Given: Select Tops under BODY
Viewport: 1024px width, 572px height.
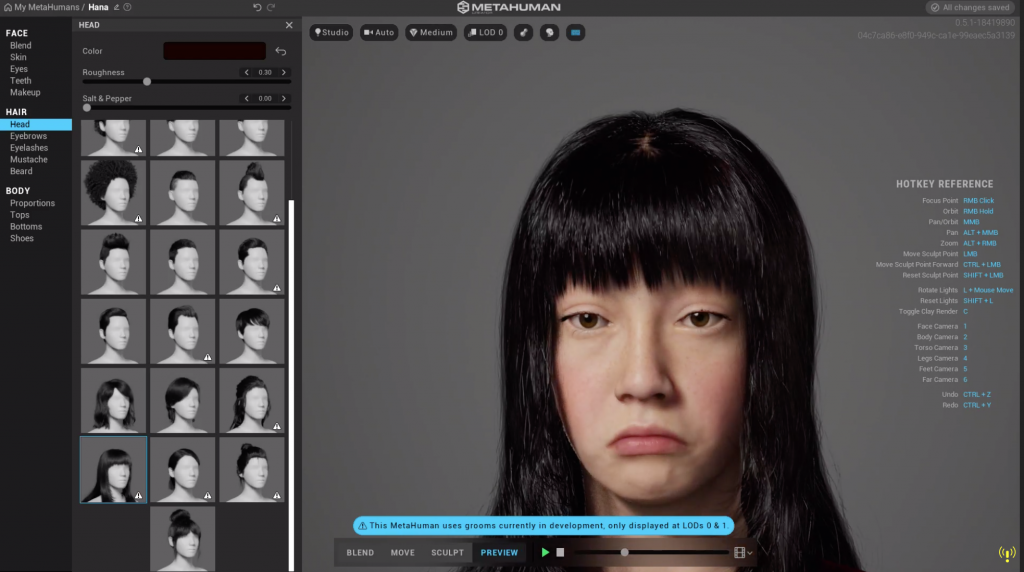Looking at the screenshot, I should tap(20, 215).
